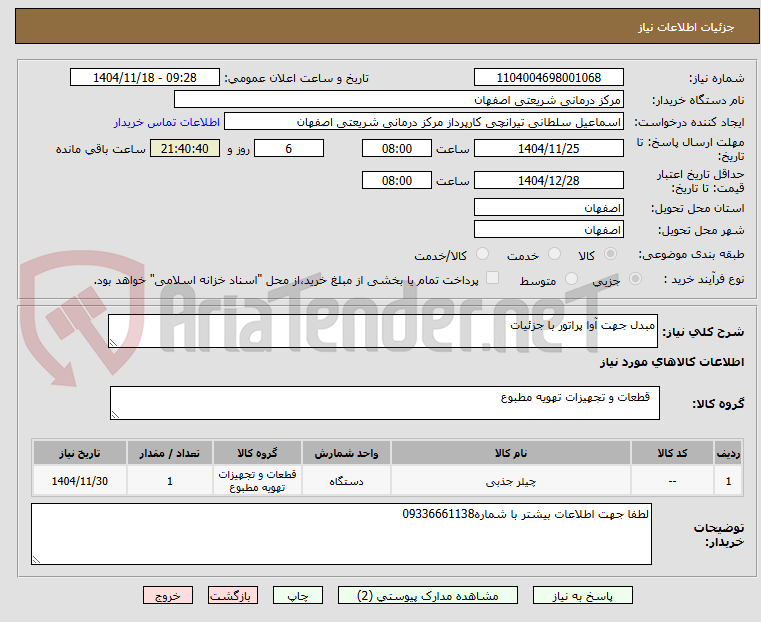Open اطلاعات تماس خریدار link
This screenshot has width=761, height=622.
click(167, 122)
